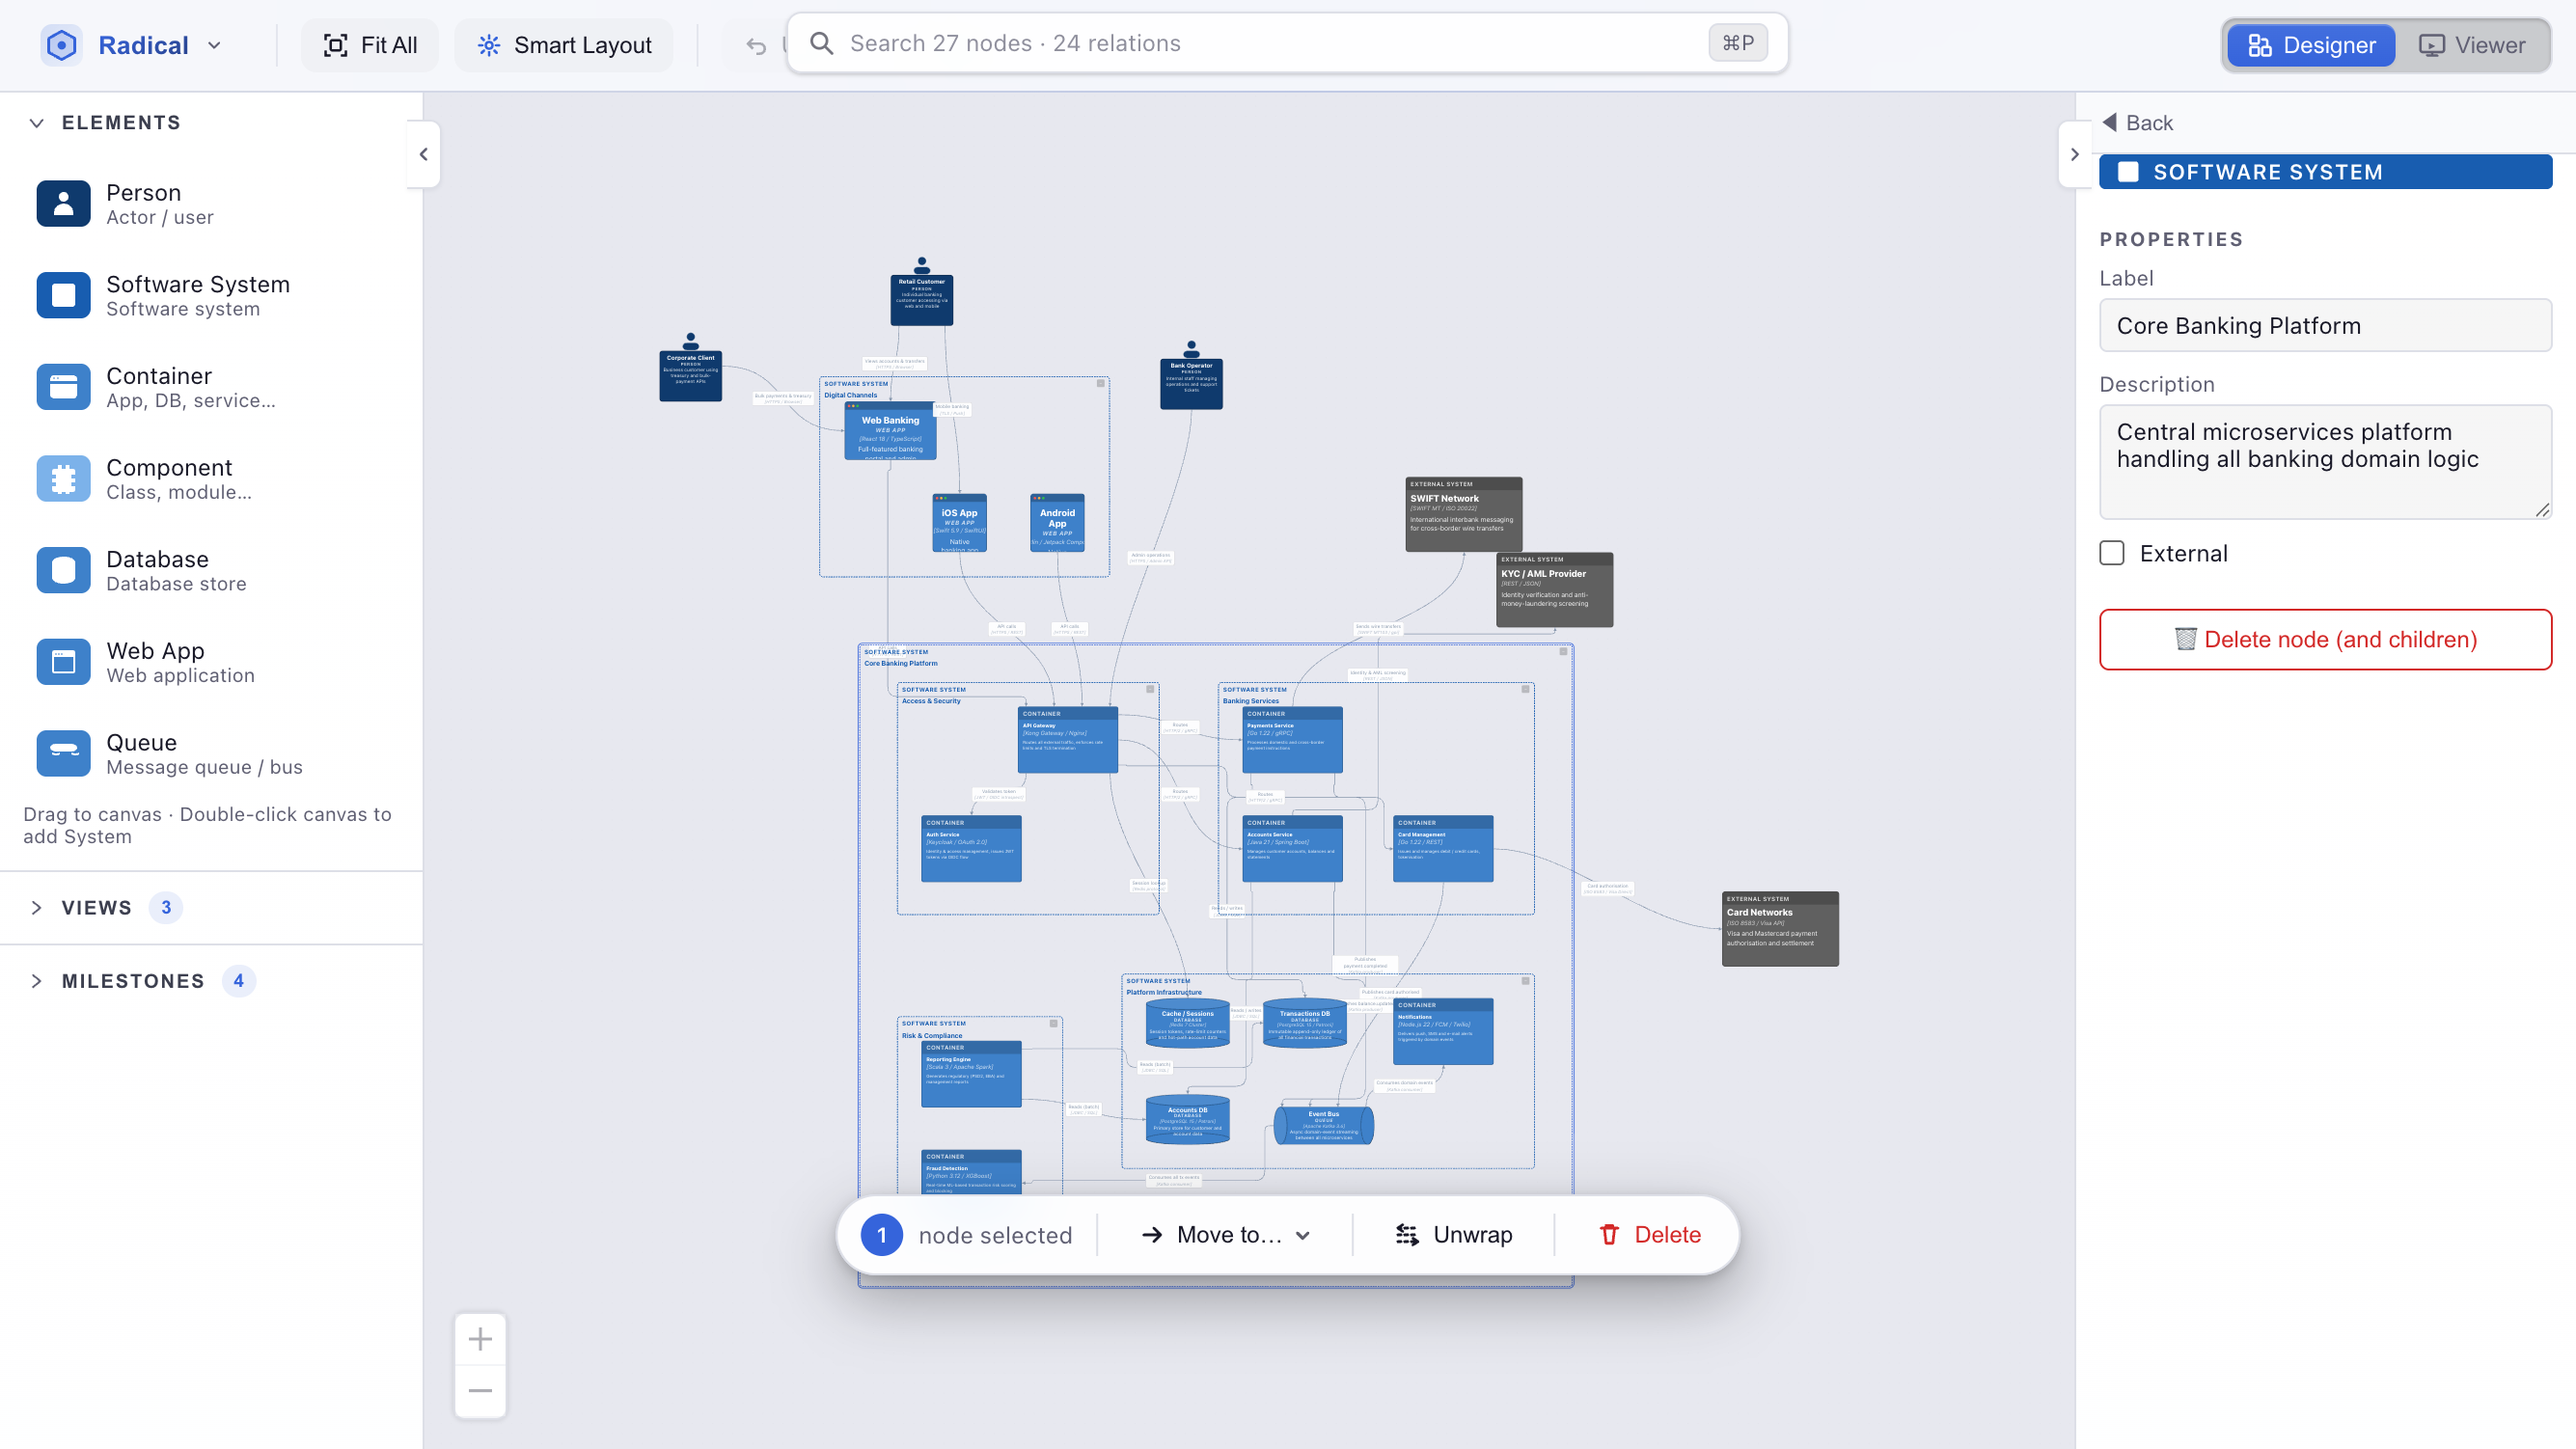
Task: Select the KYC / AML Provider node
Action: (x=1554, y=590)
